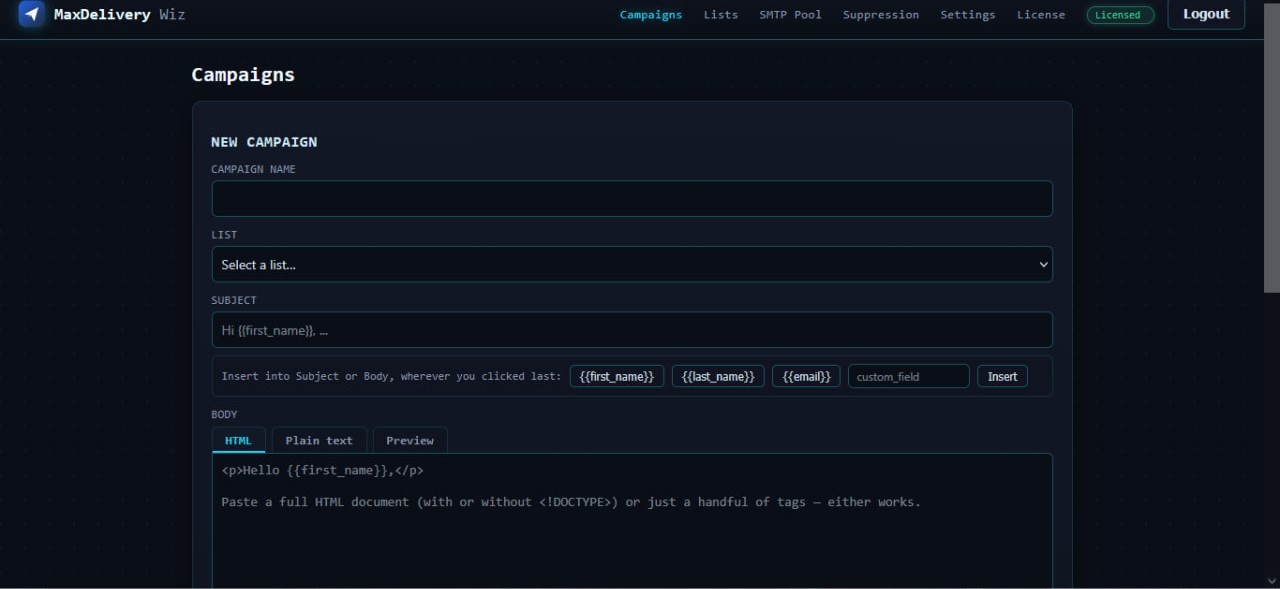This screenshot has height=589, width=1280.
Task: Expand the Select a list dropdown
Action: pyautogui.click(x=632, y=265)
